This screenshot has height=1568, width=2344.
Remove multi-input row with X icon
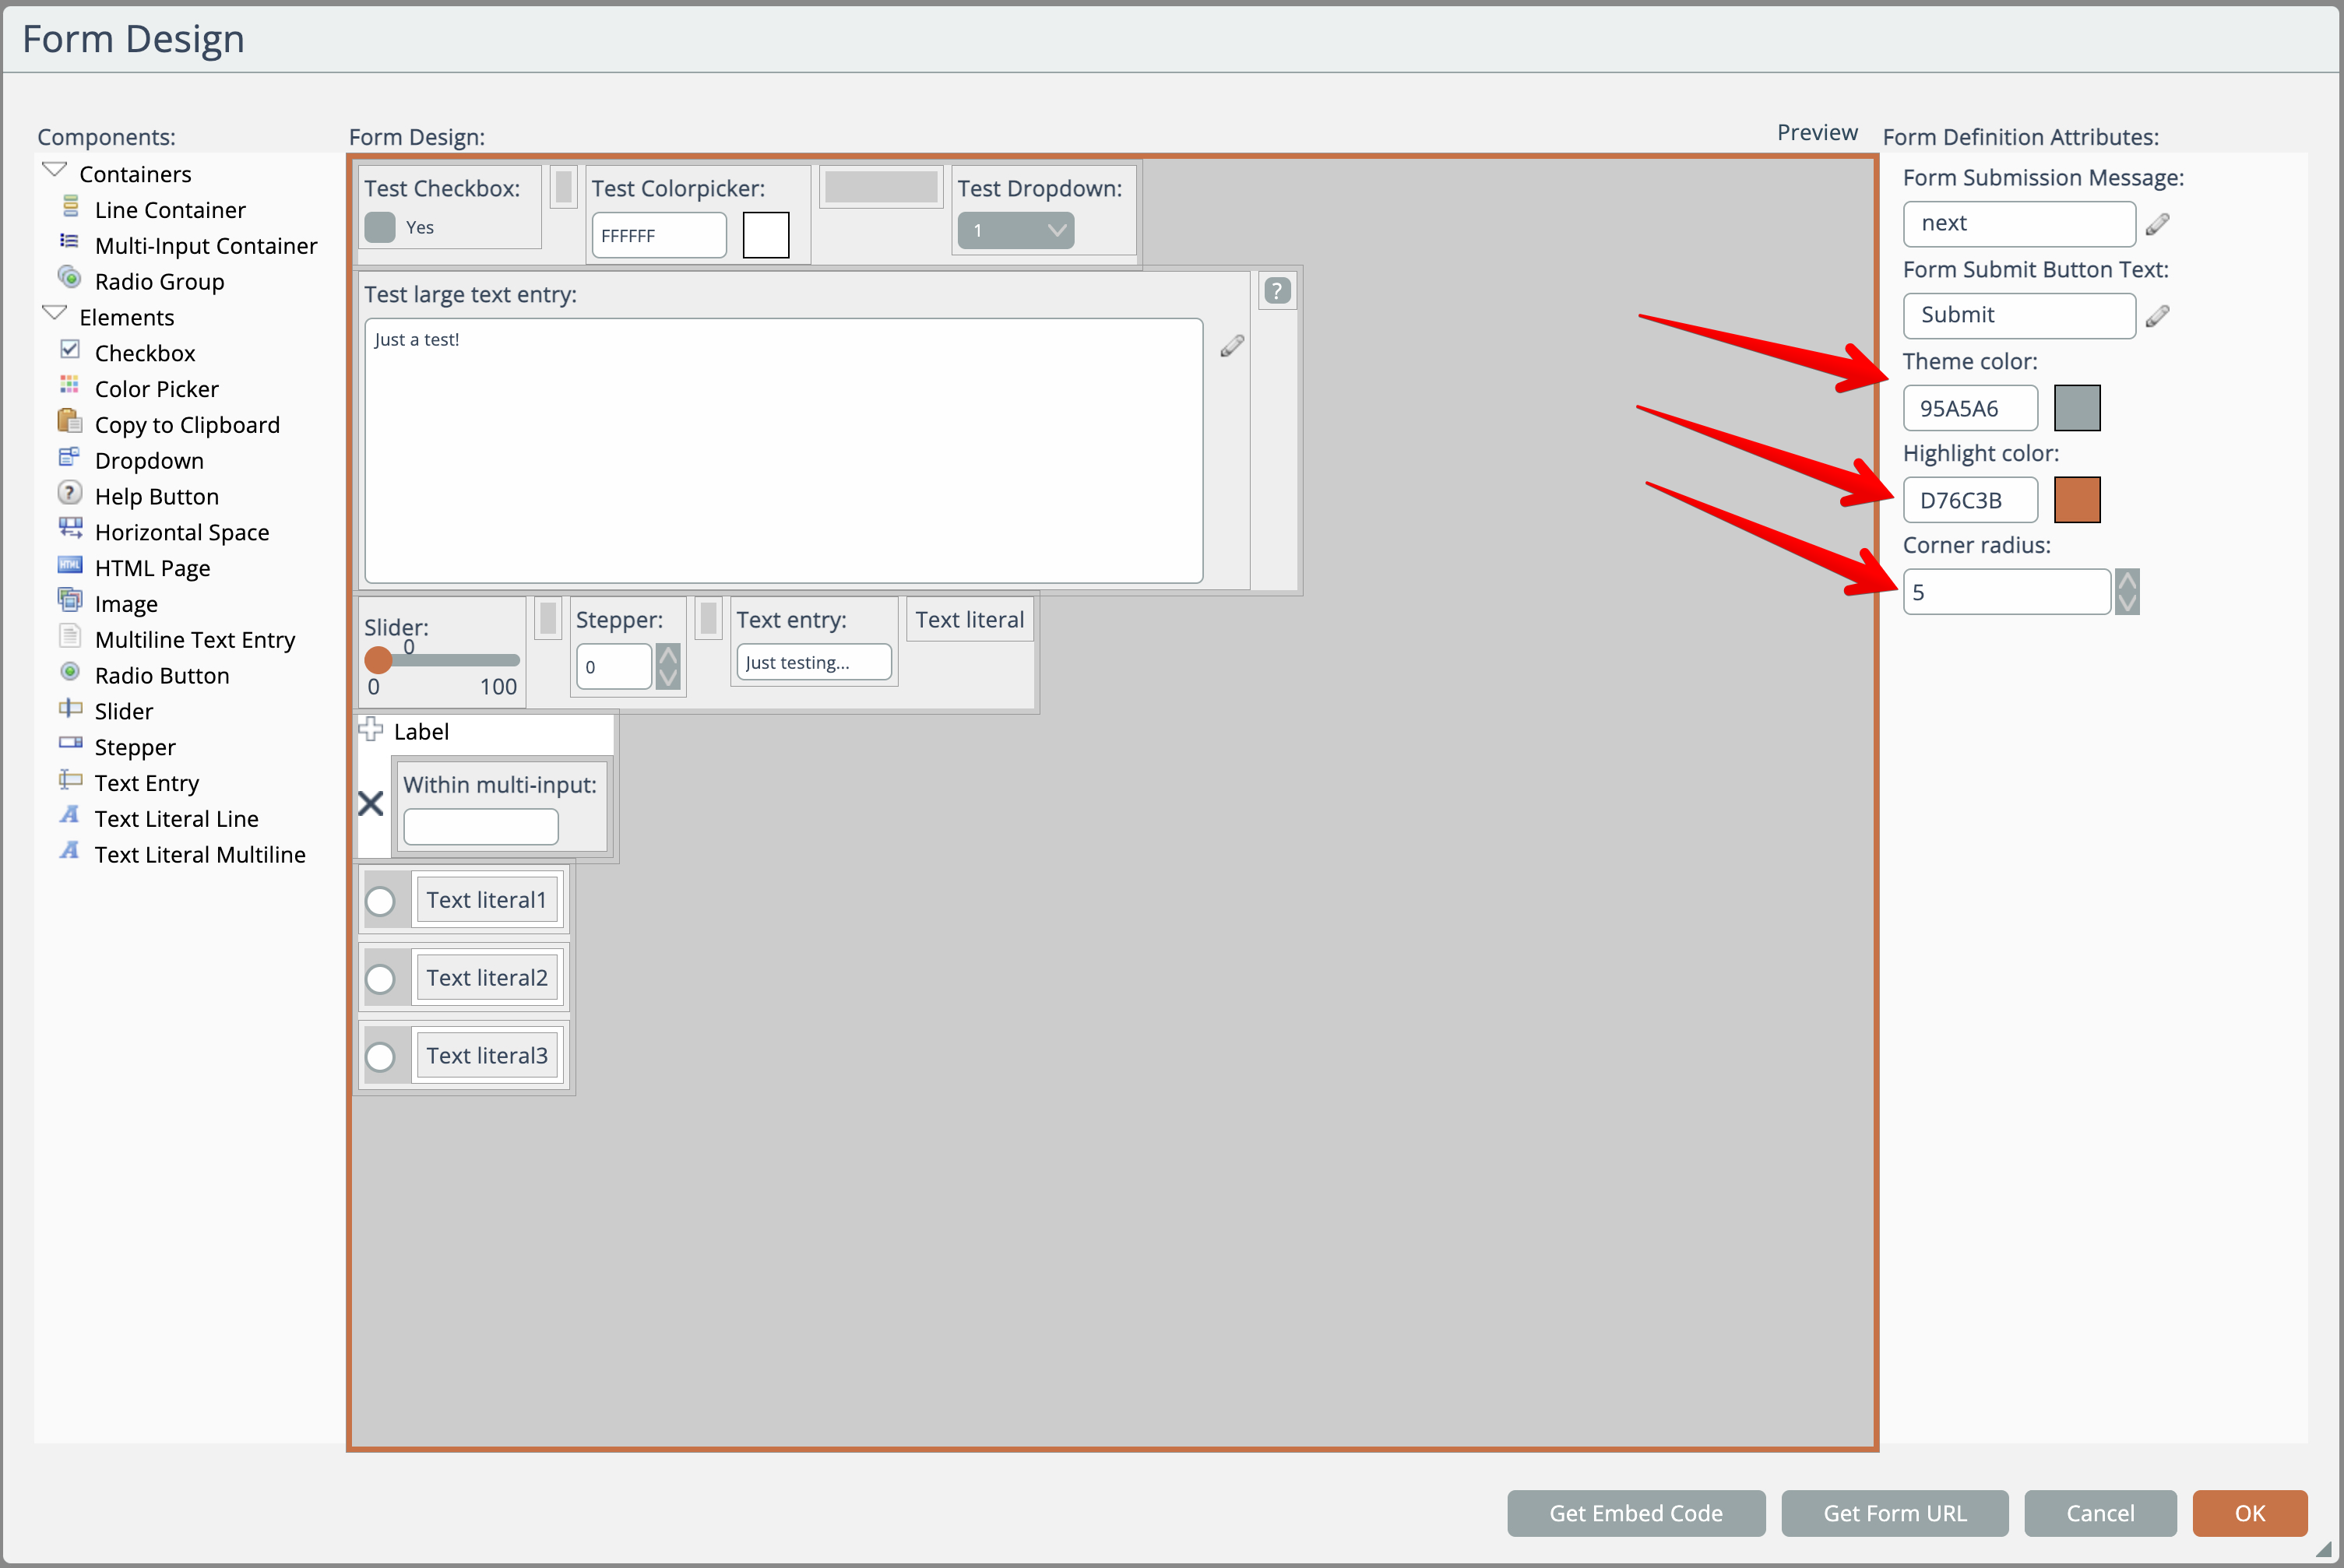click(x=371, y=803)
